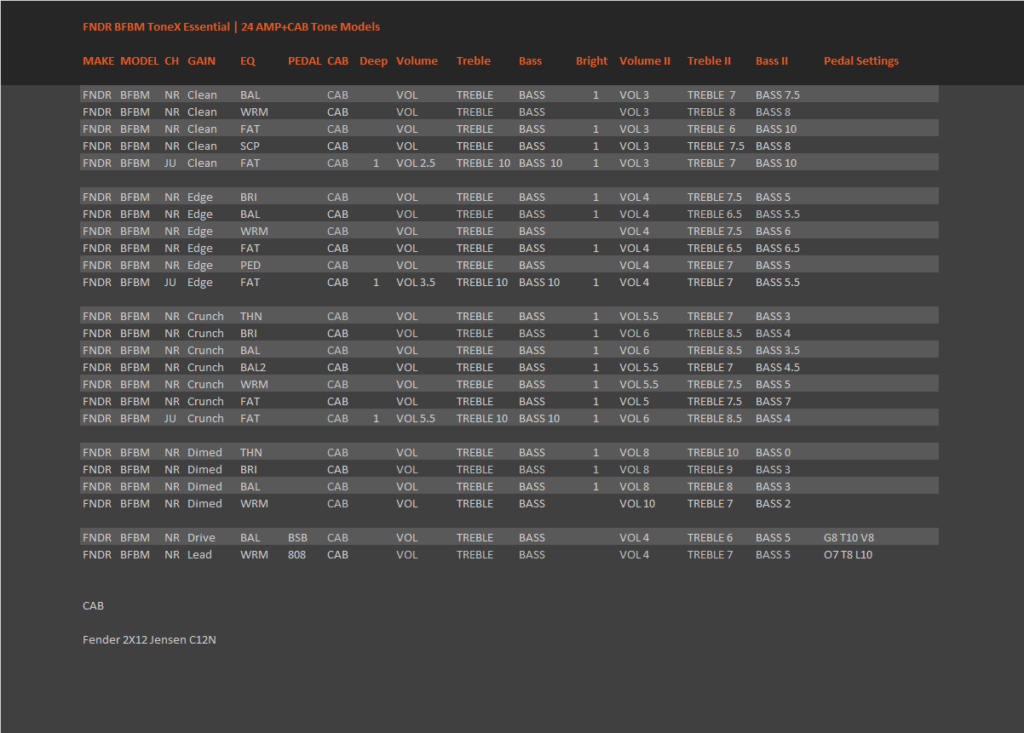This screenshot has height=733, width=1024.
Task: Select the EQ column header
Action: click(x=248, y=61)
